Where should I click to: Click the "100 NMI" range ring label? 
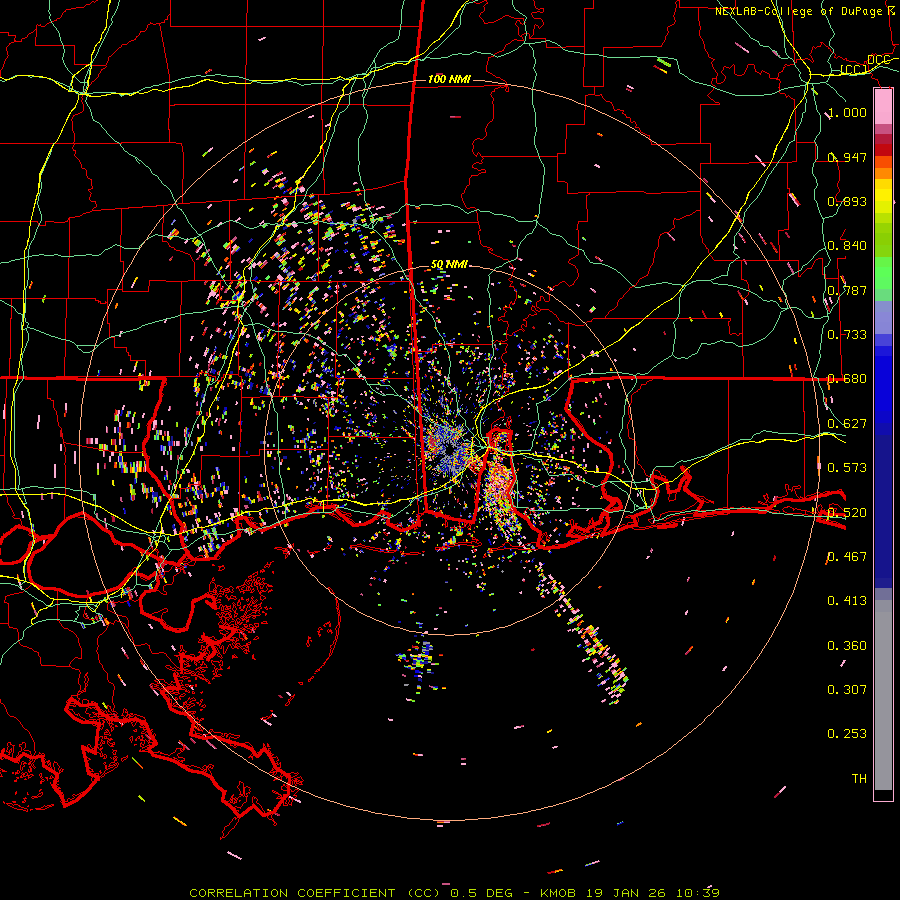coord(449,79)
